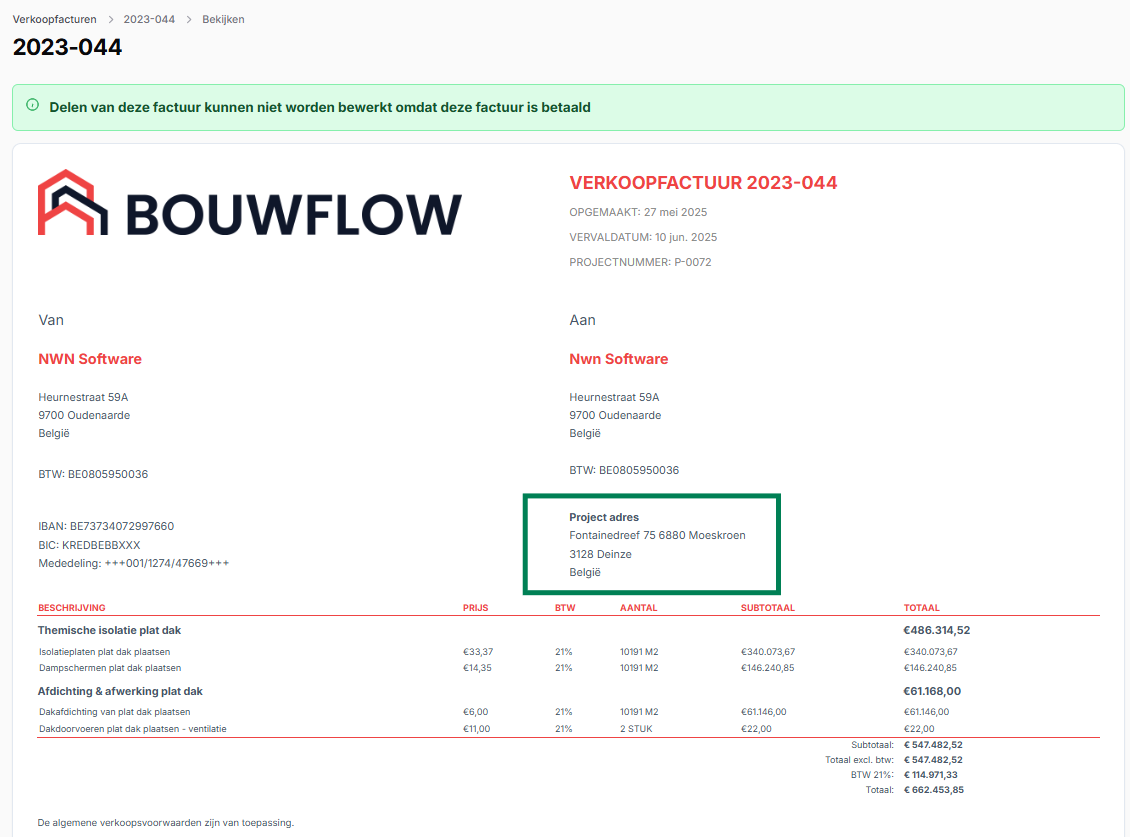Click the IBAN number line
Screen dimensions: 1130x837
coord(106,526)
